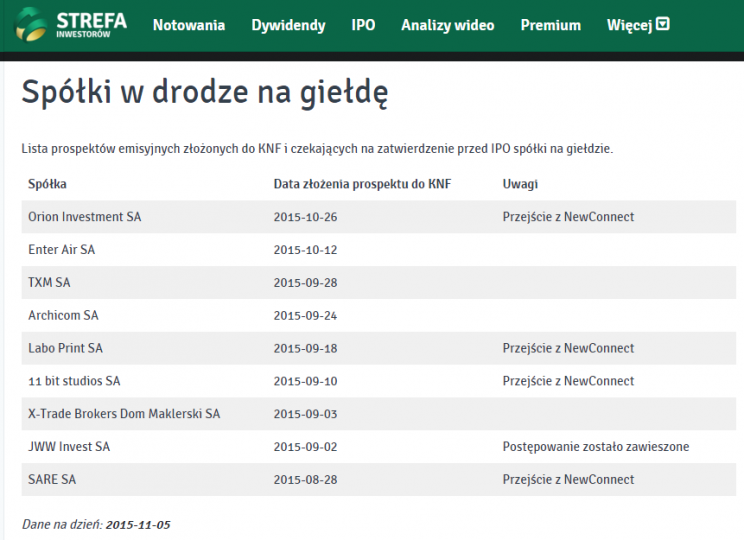Click the Spółka column header
The width and height of the screenshot is (744, 540).
coord(47,184)
